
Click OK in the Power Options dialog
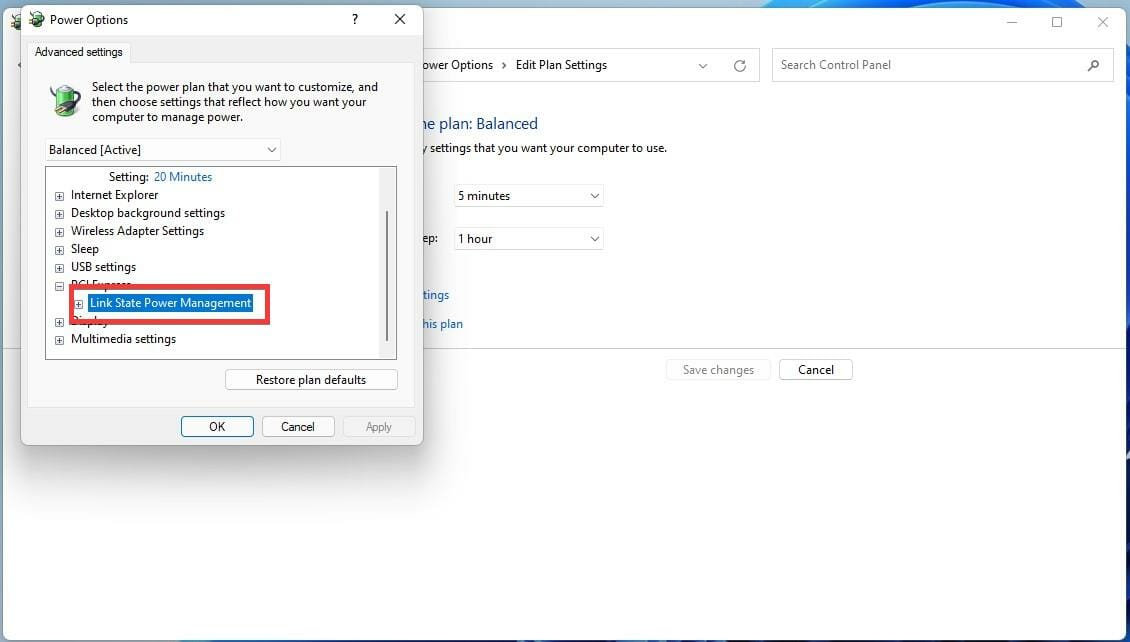[217, 426]
